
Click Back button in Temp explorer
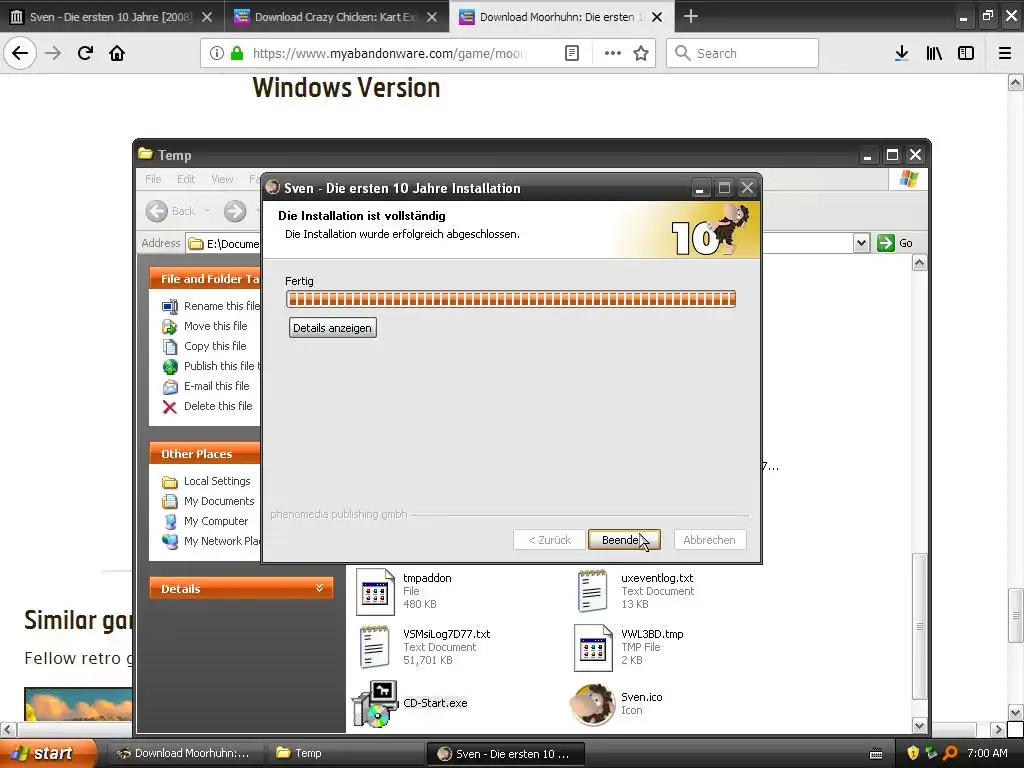point(171,211)
